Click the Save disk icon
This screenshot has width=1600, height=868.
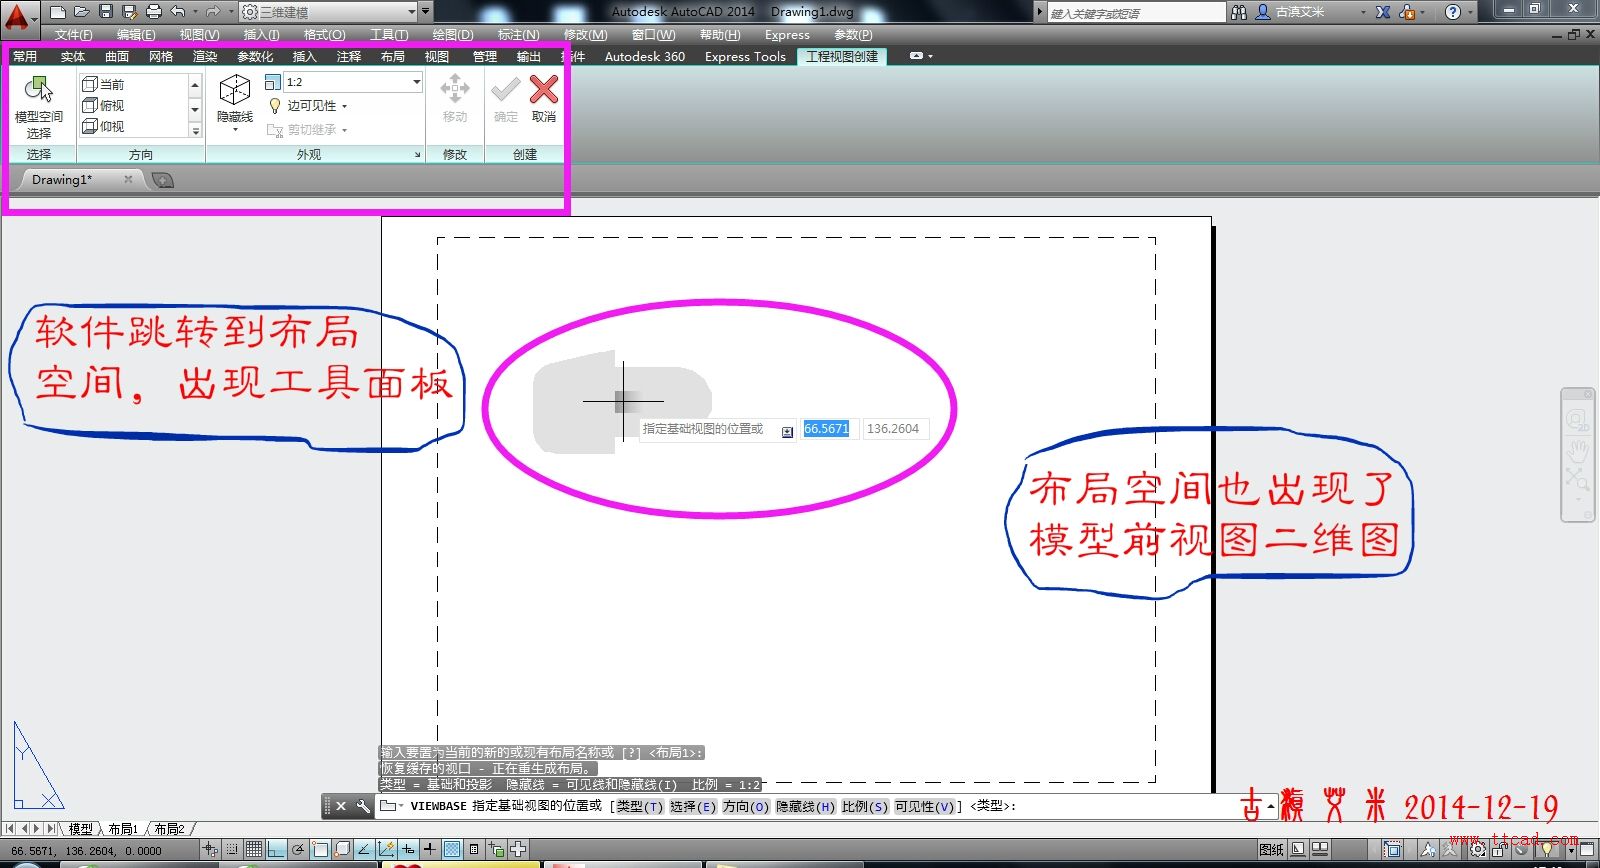[x=106, y=12]
